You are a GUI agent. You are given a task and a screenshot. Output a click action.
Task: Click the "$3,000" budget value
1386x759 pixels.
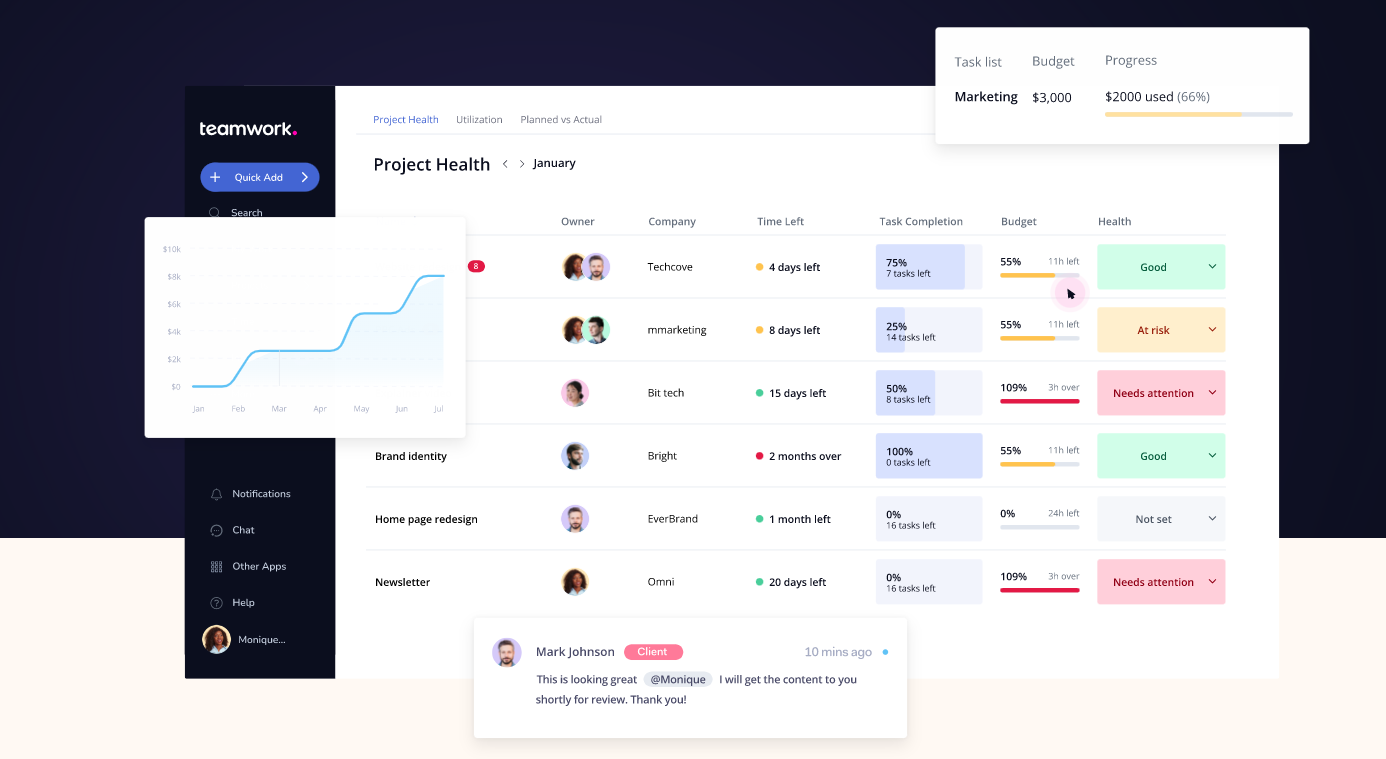click(x=1052, y=97)
